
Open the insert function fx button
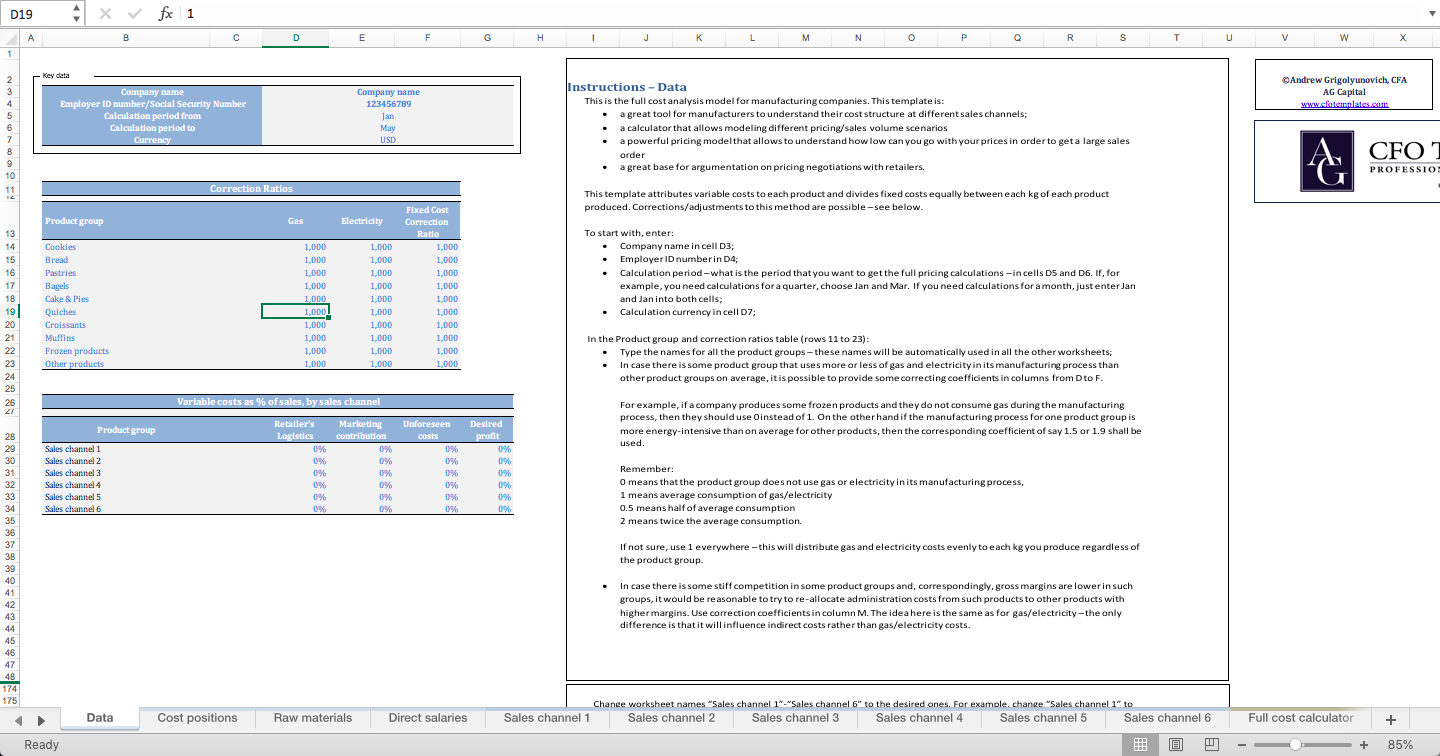point(166,13)
